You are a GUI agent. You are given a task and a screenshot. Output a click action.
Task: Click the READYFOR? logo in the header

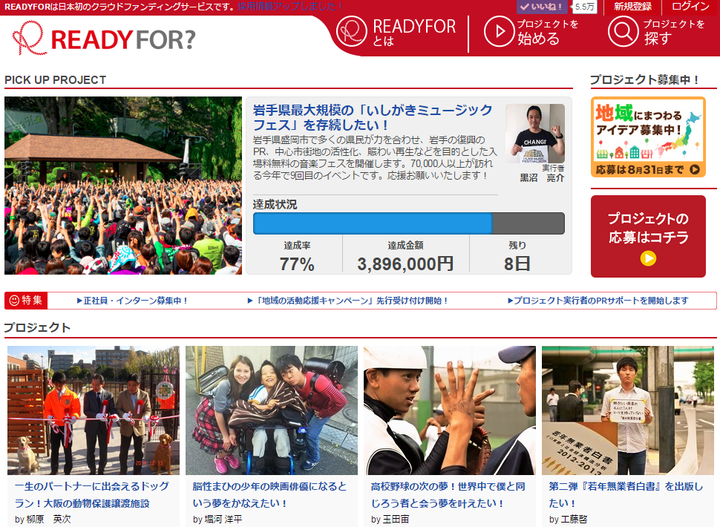point(104,39)
